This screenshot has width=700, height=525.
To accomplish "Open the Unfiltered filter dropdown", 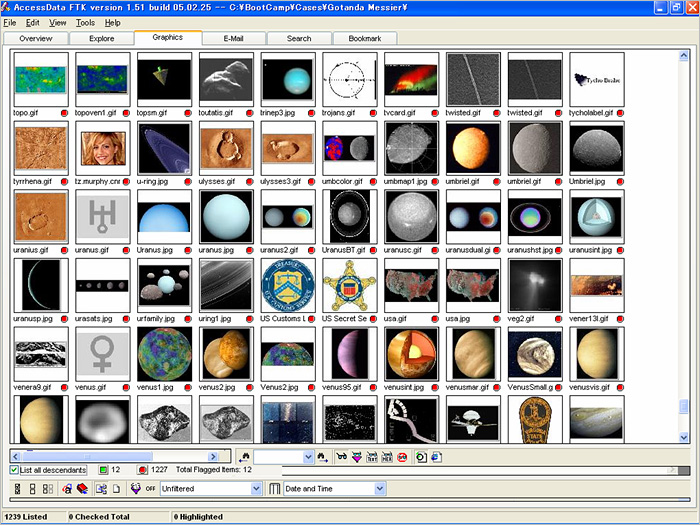I will 255,489.
